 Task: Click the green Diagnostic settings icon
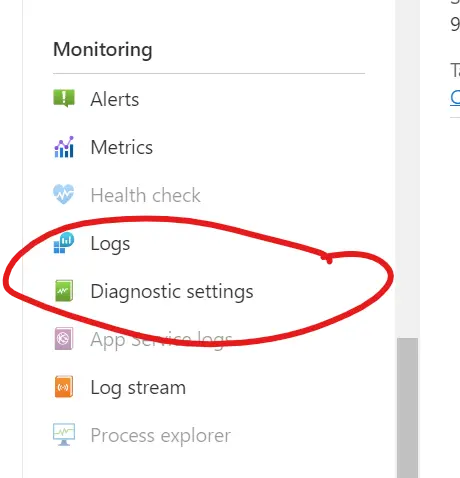pos(64,291)
